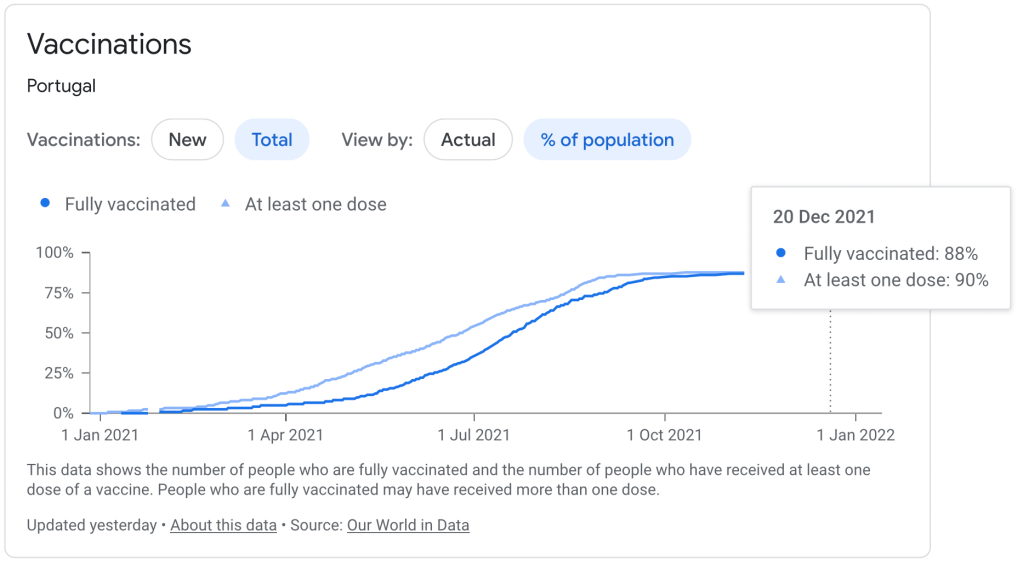Screen dimensions: 1023x566
Task: Open the Our World in Data source link
Action: tap(408, 525)
